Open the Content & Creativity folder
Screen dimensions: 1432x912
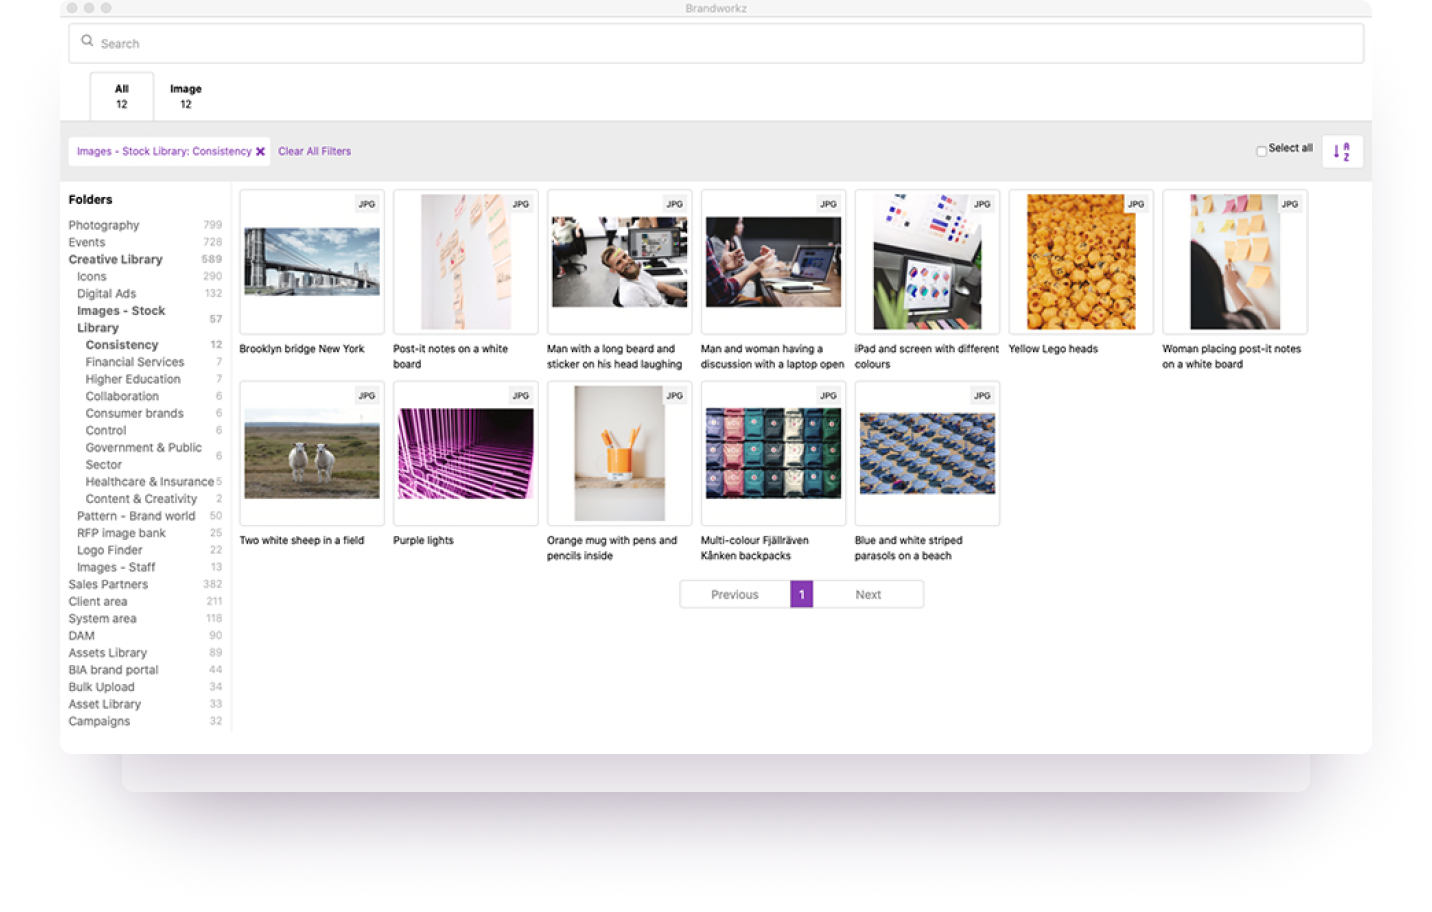[141, 499]
